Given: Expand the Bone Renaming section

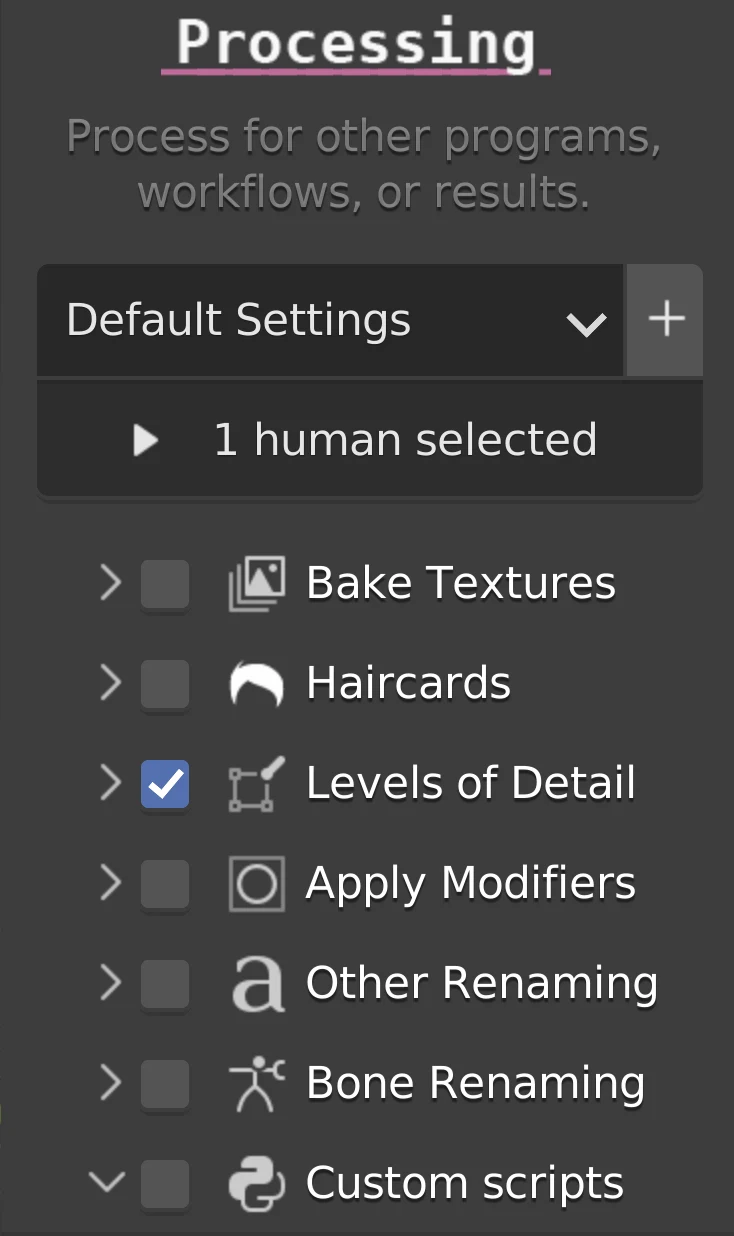Looking at the screenshot, I should coord(110,1083).
